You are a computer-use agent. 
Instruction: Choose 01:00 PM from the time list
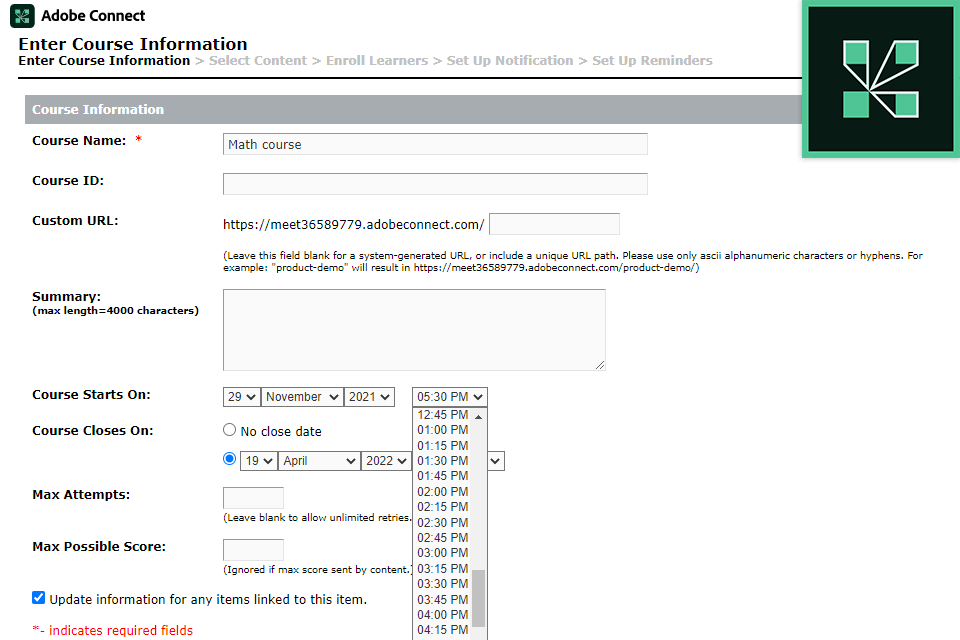pyautogui.click(x=443, y=430)
